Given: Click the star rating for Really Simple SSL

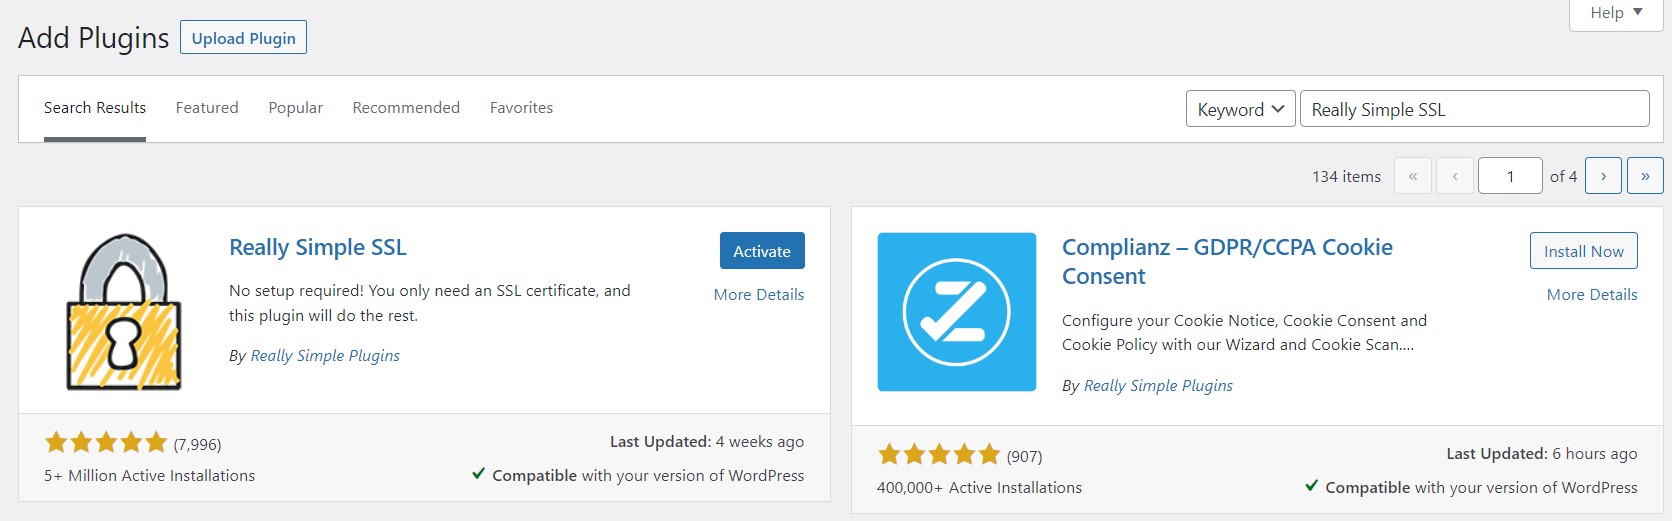Looking at the screenshot, I should (x=106, y=443).
